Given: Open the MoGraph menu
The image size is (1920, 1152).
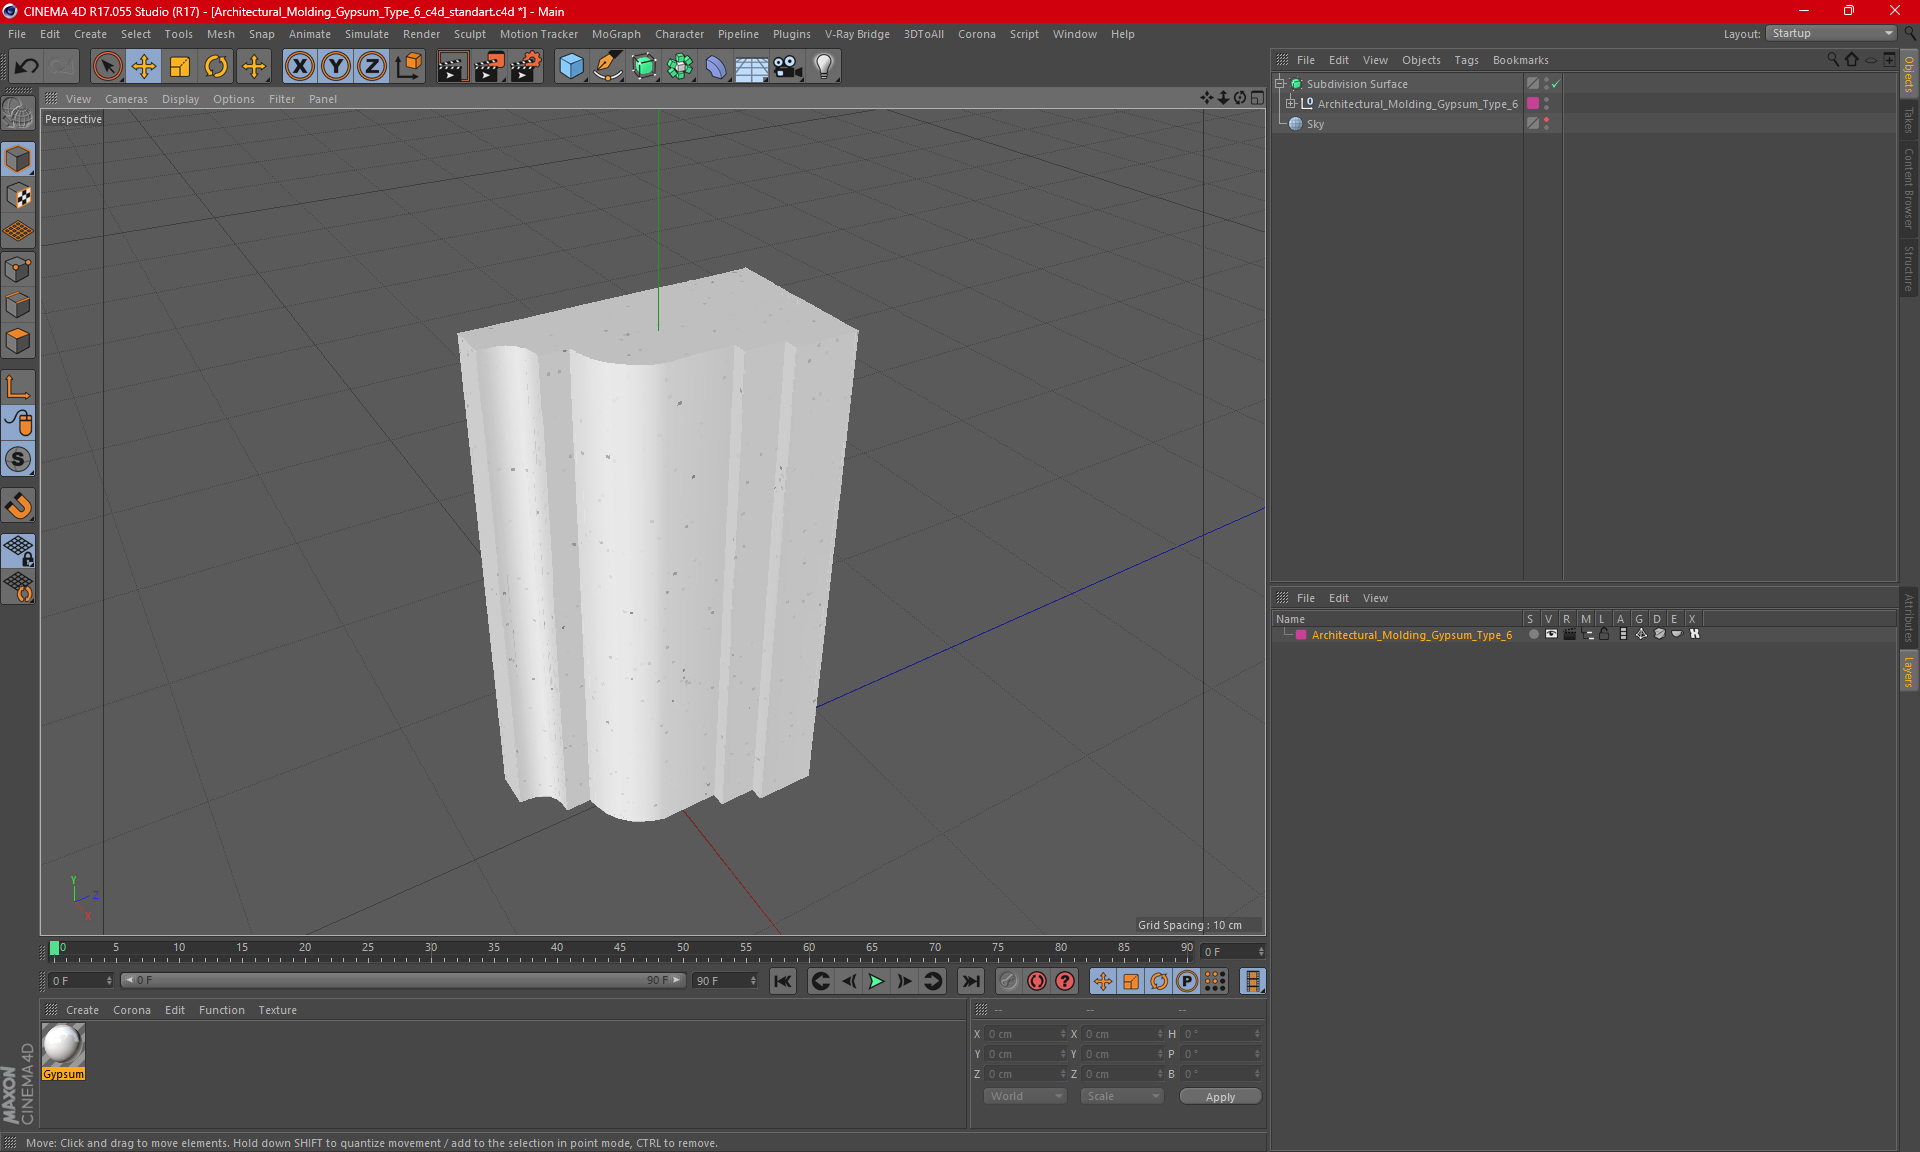Looking at the screenshot, I should point(616,34).
